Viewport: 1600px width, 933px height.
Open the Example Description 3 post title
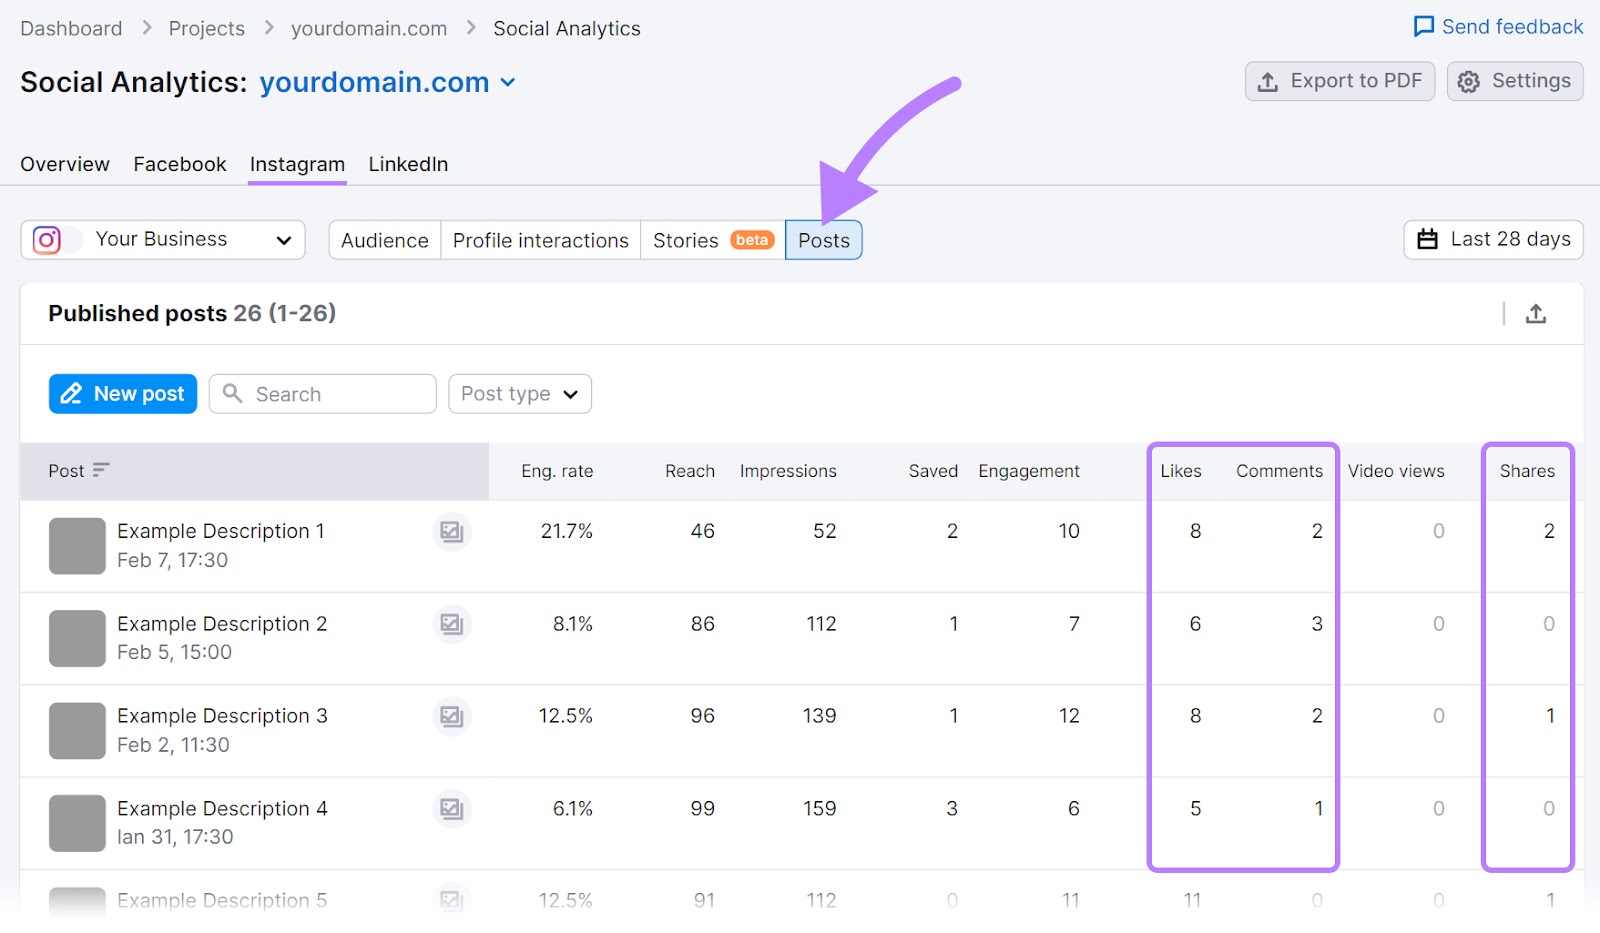222,716
